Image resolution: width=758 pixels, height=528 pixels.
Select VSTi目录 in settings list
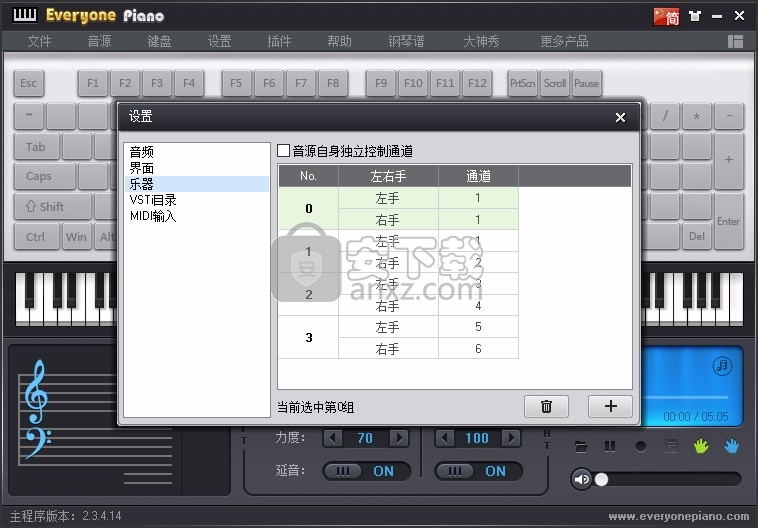pos(197,200)
